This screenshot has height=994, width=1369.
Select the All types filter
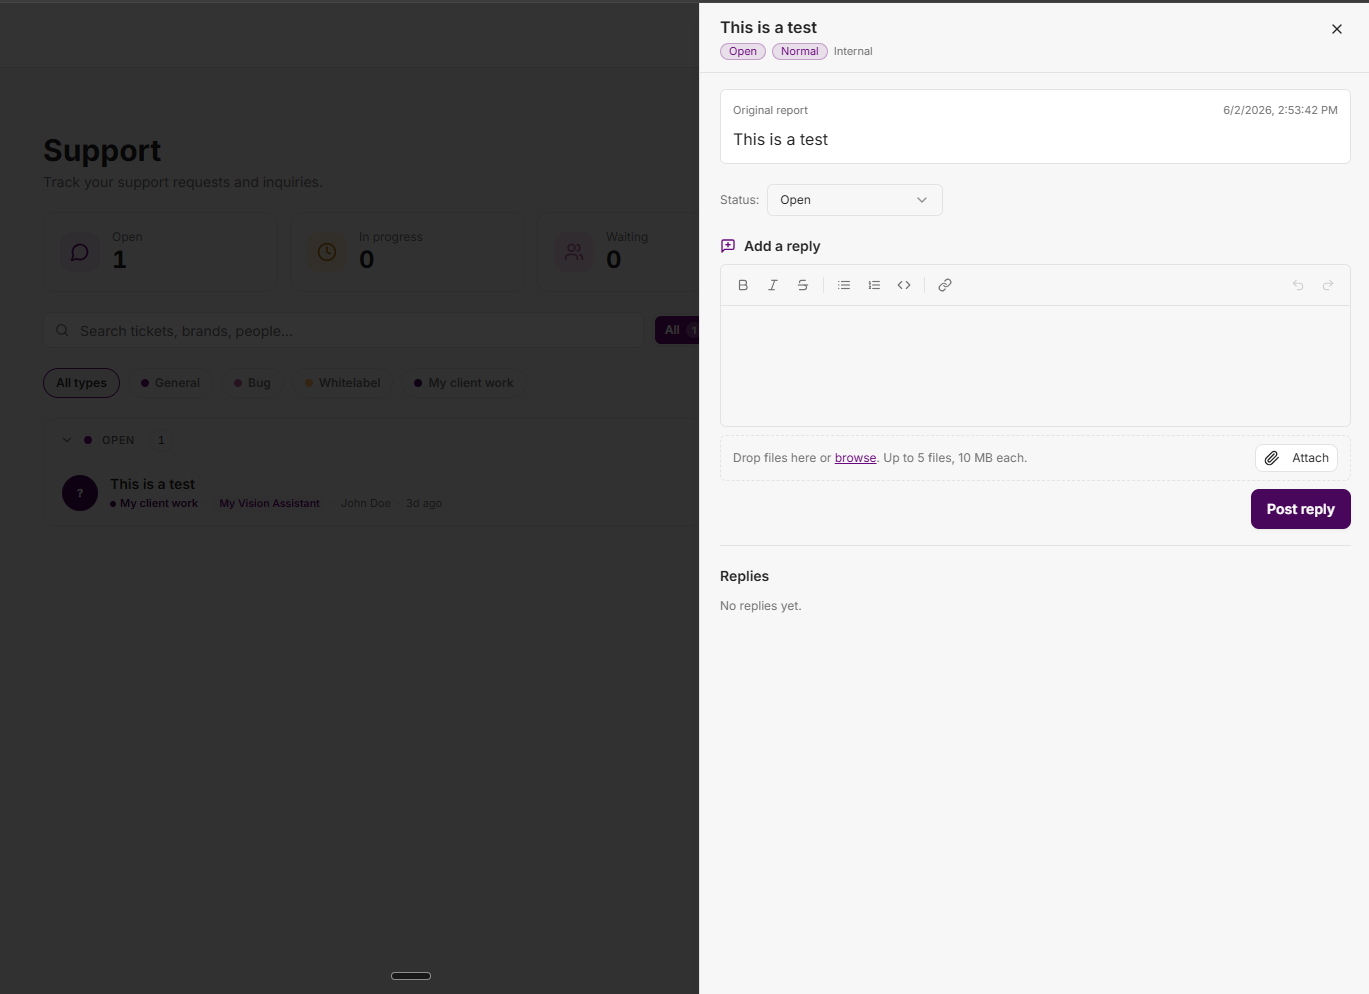81,383
